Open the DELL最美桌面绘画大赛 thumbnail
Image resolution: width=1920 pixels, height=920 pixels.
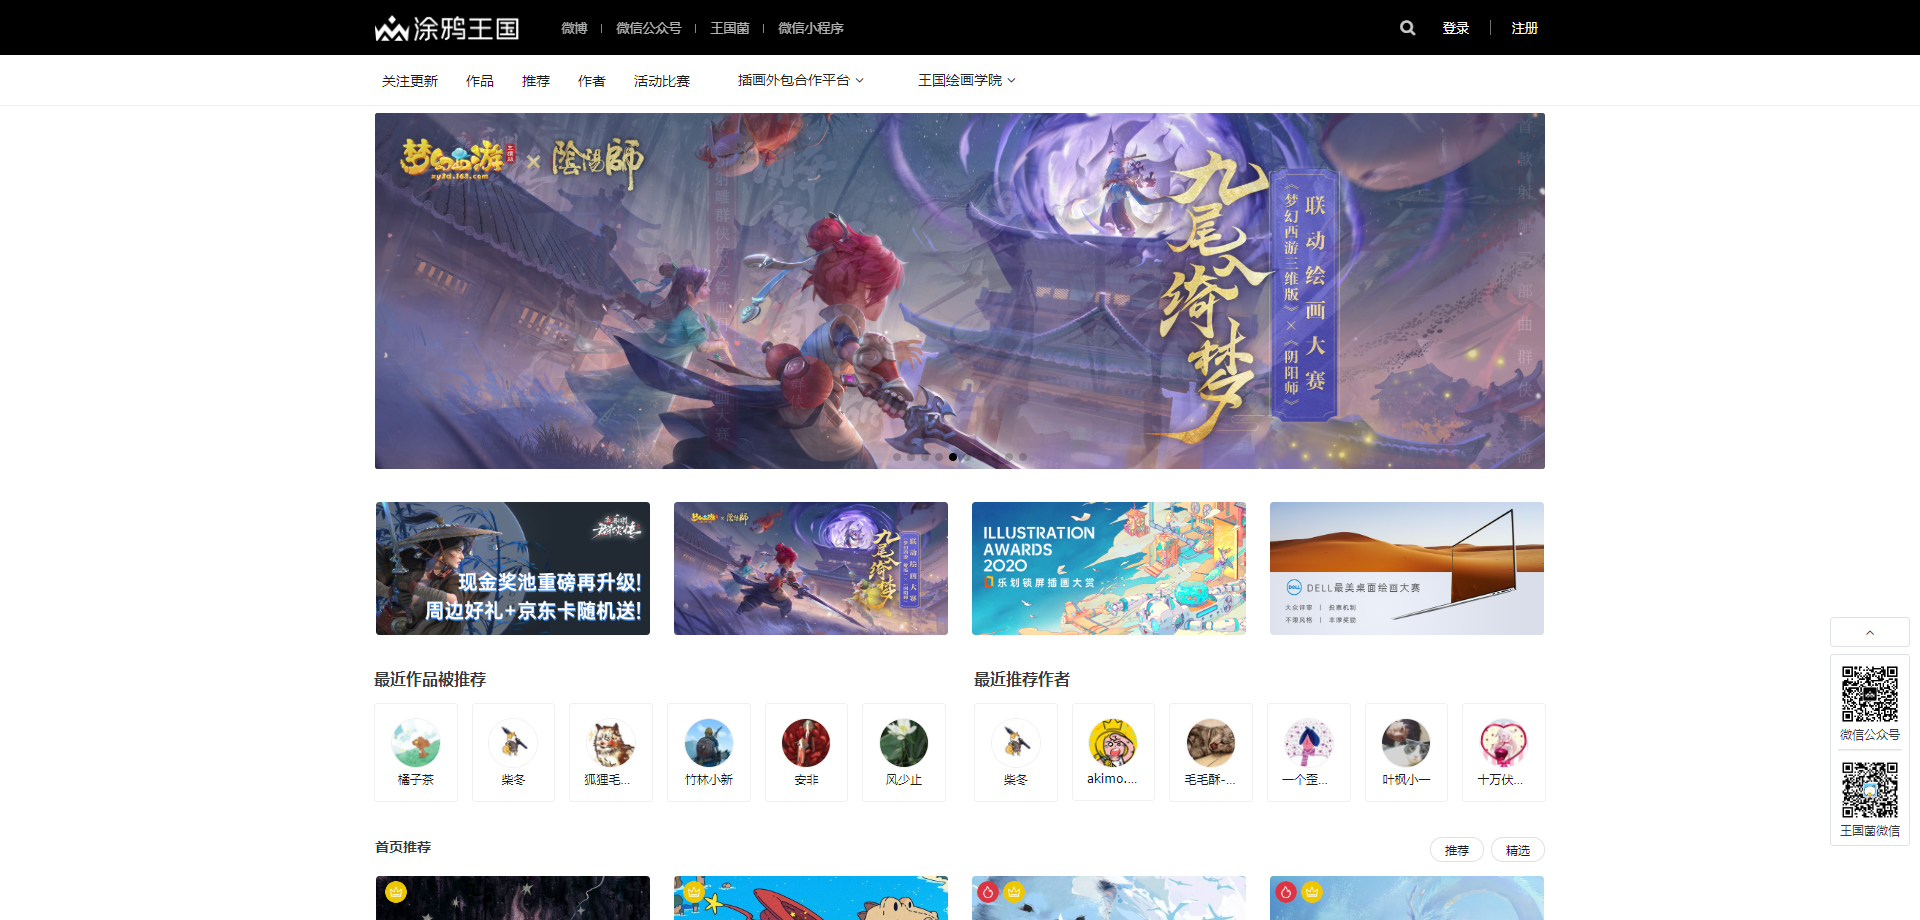point(1407,568)
